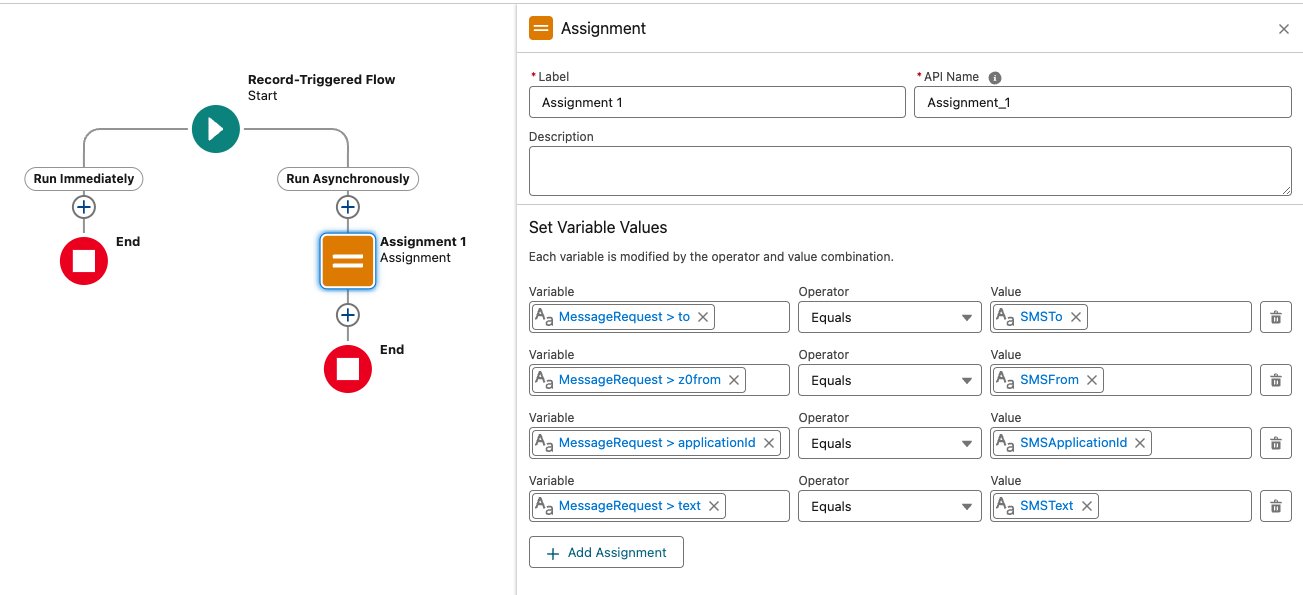Add element under Run Immediately path
The width and height of the screenshot is (1303, 595).
click(x=84, y=207)
